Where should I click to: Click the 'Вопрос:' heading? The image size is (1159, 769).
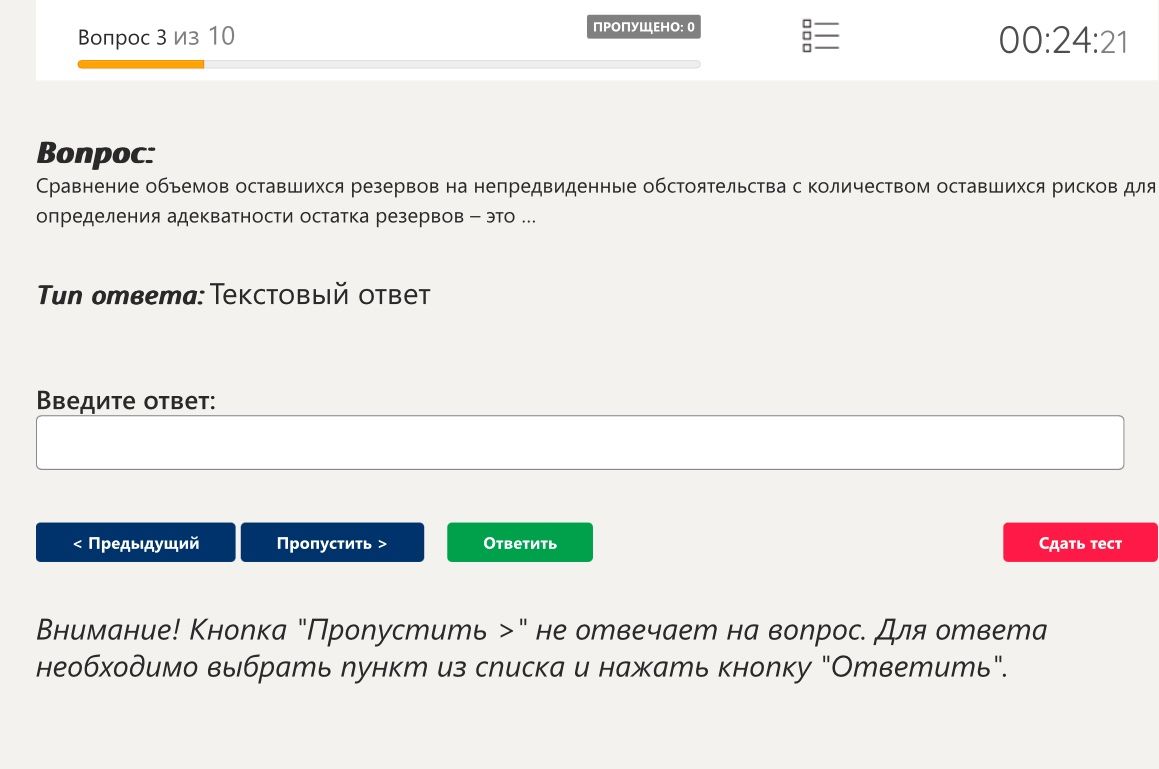click(x=95, y=153)
